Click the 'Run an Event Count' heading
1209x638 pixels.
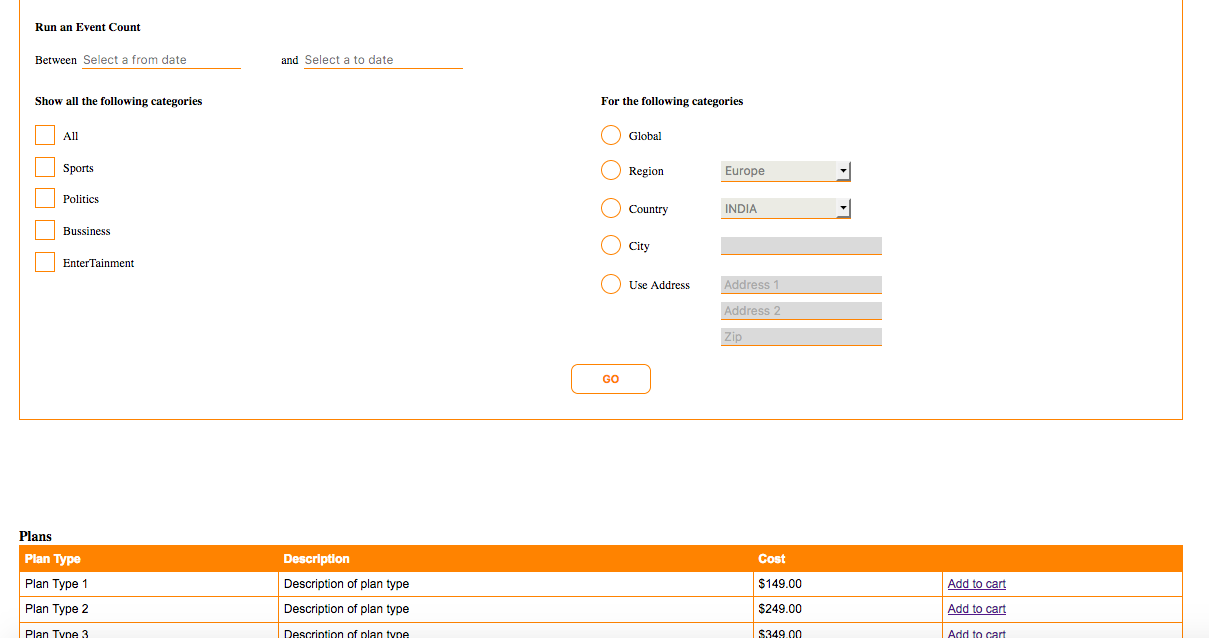pos(88,27)
